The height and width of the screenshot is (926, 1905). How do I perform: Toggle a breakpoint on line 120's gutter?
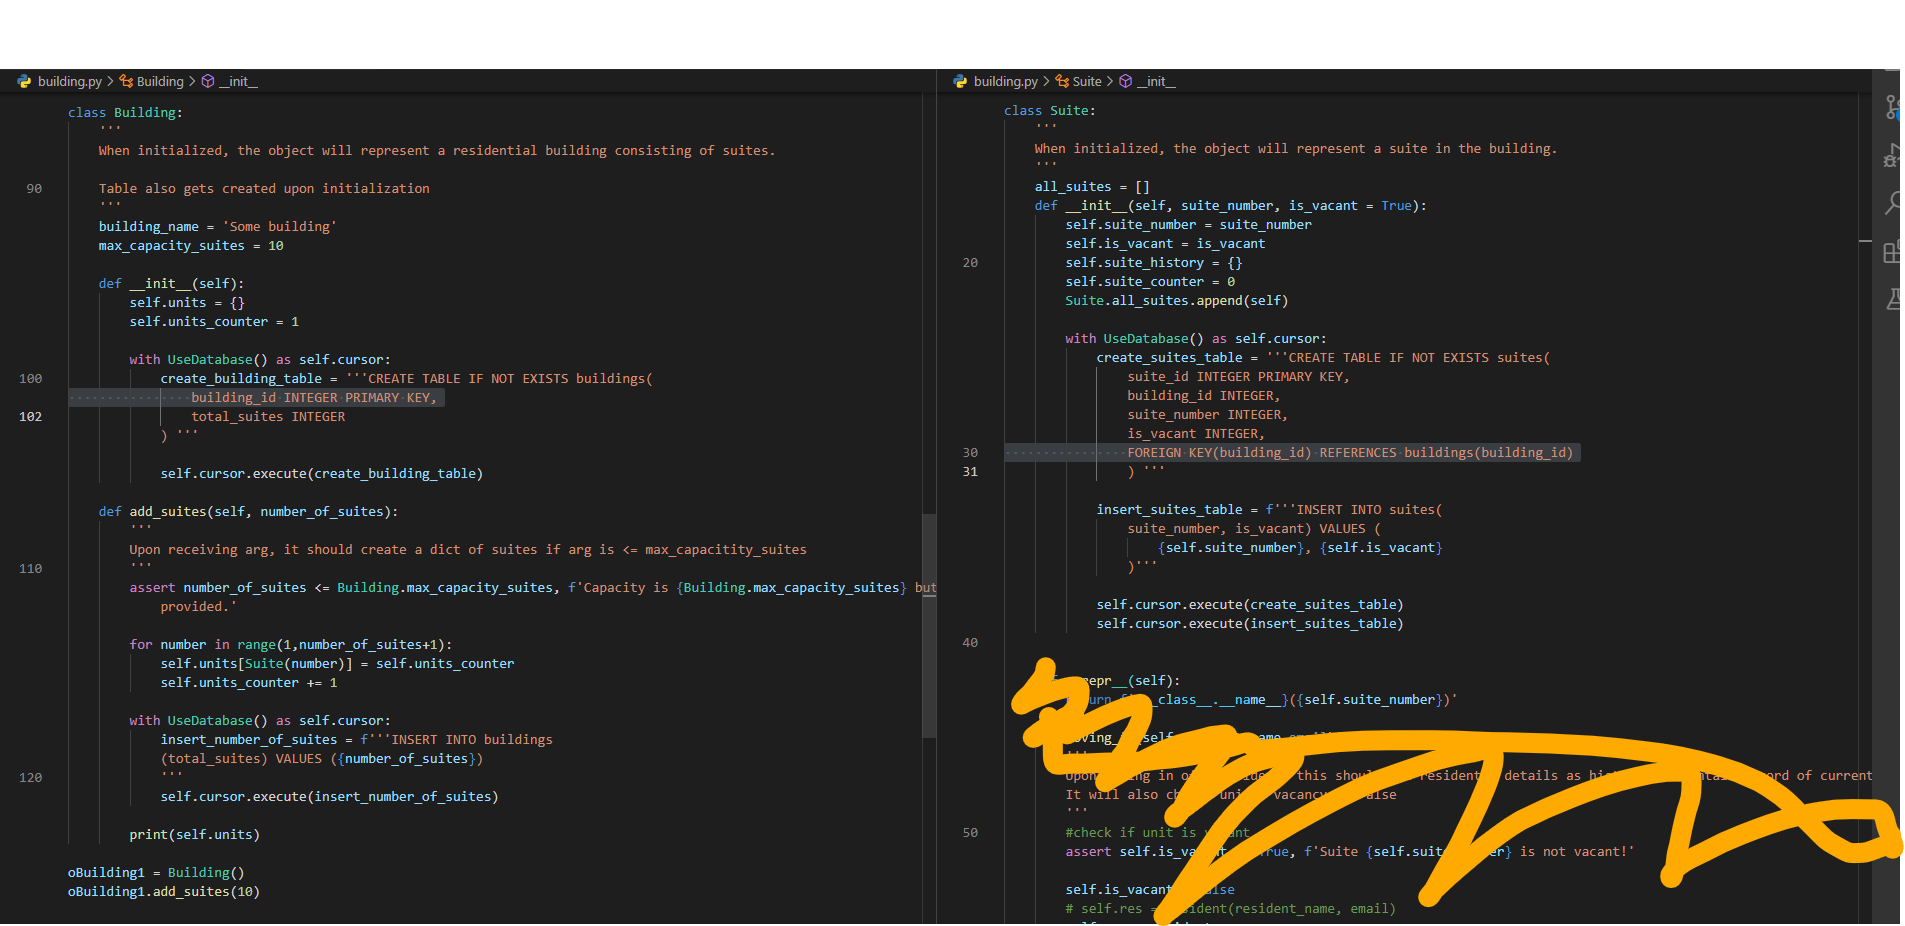click(x=10, y=777)
